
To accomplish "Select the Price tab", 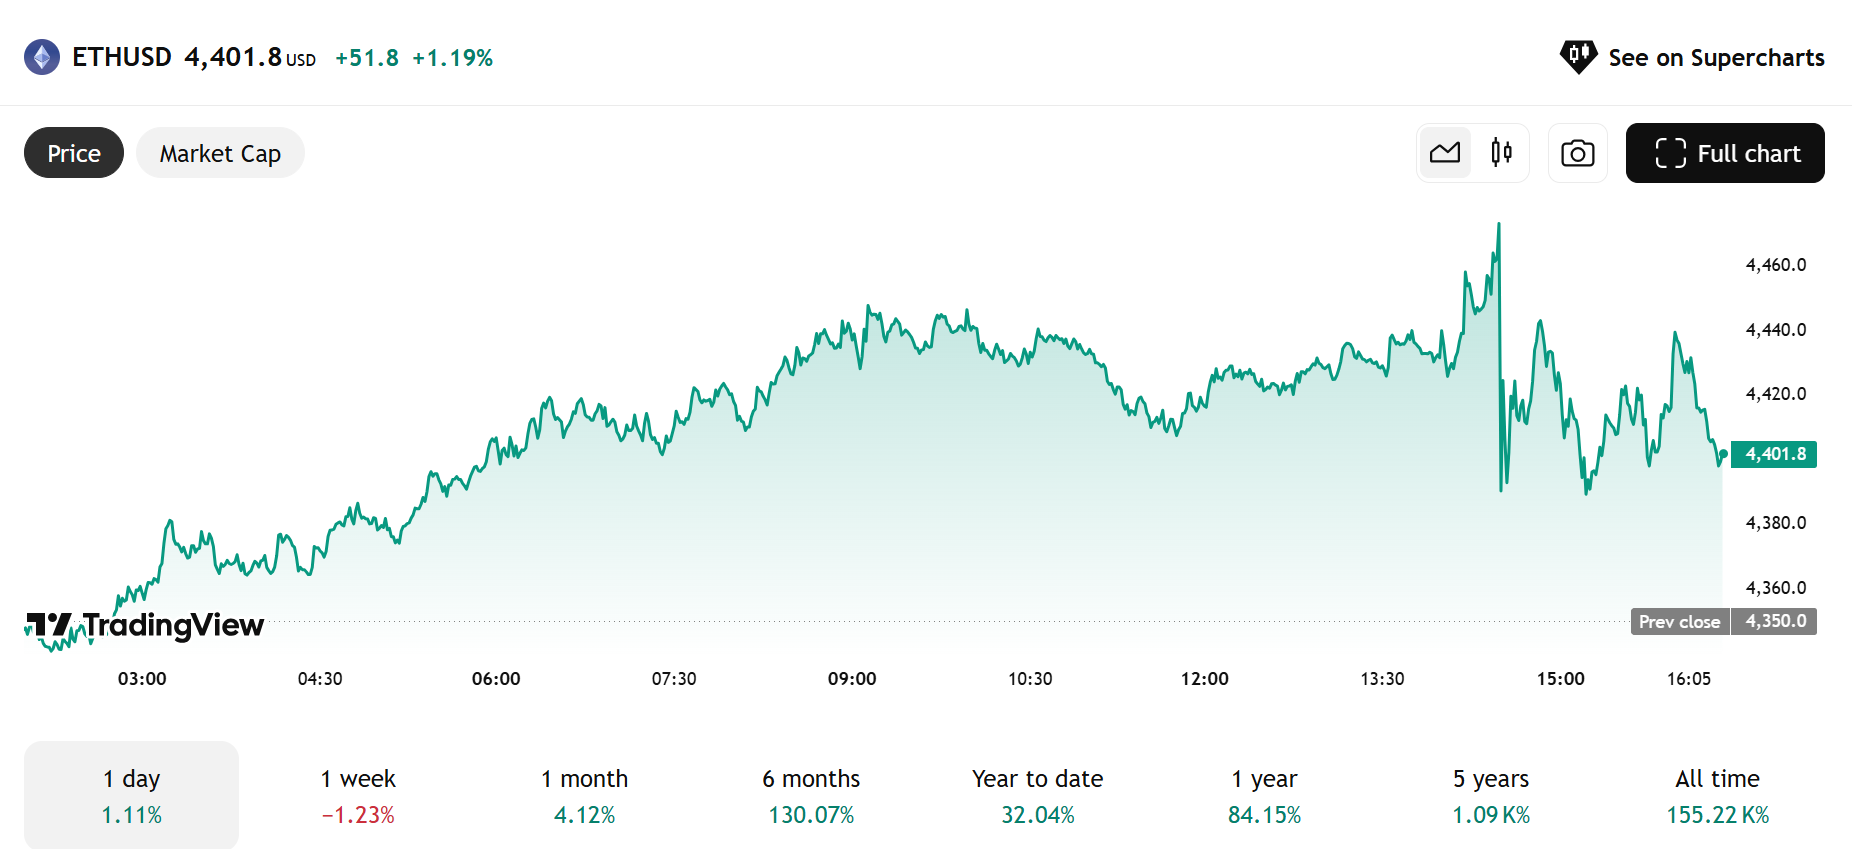I will pyautogui.click(x=74, y=153).
